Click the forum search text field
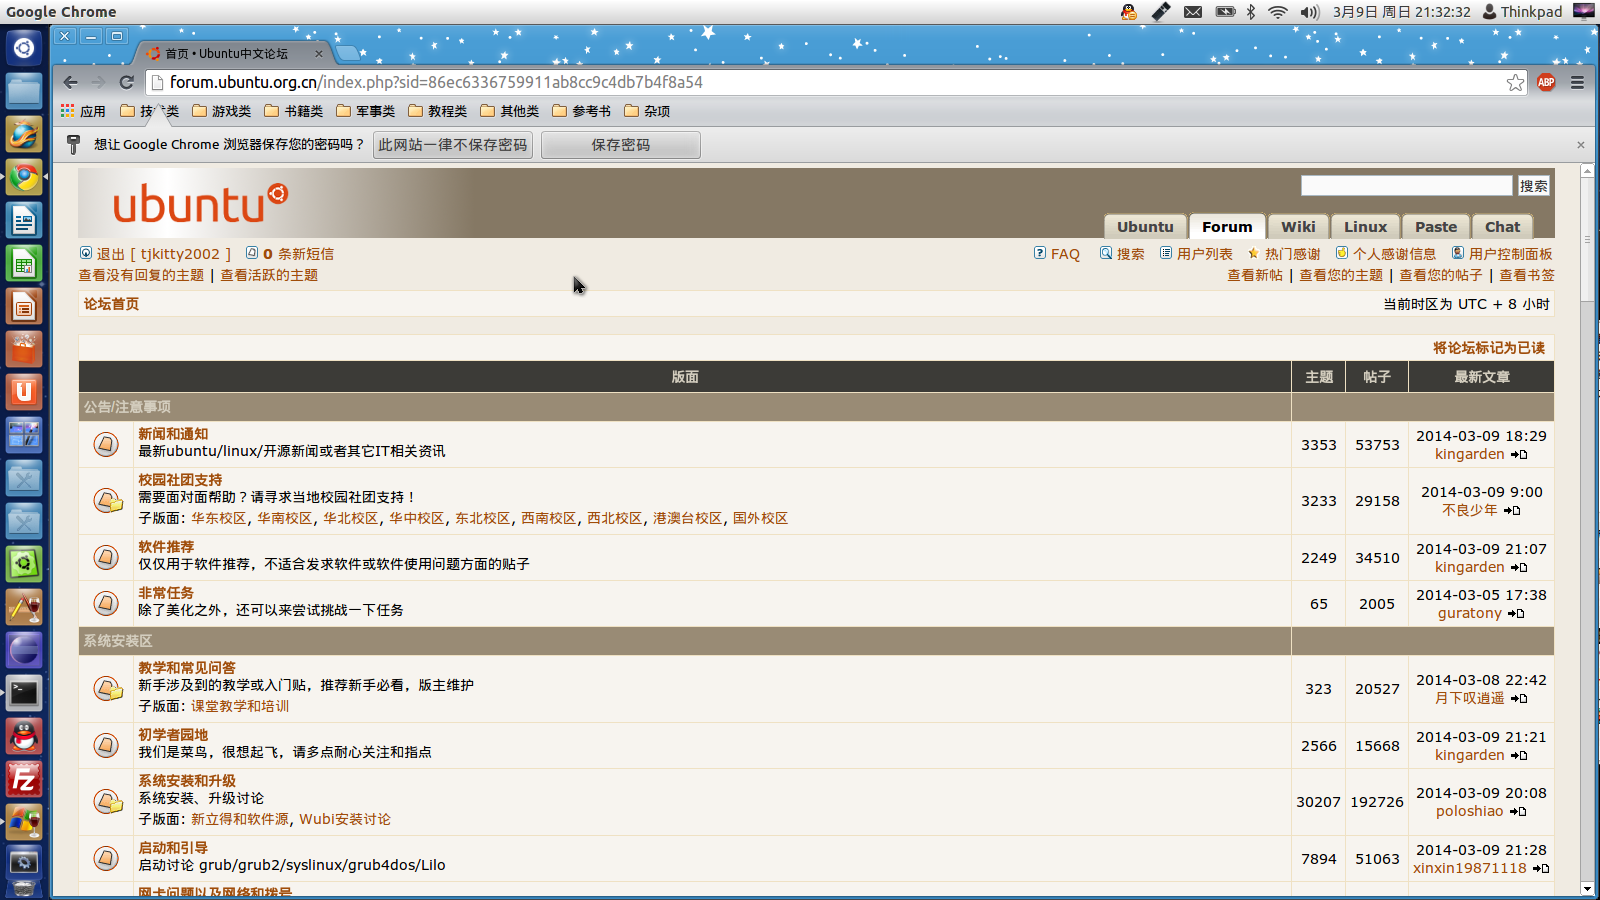This screenshot has width=1600, height=900. tap(1406, 186)
